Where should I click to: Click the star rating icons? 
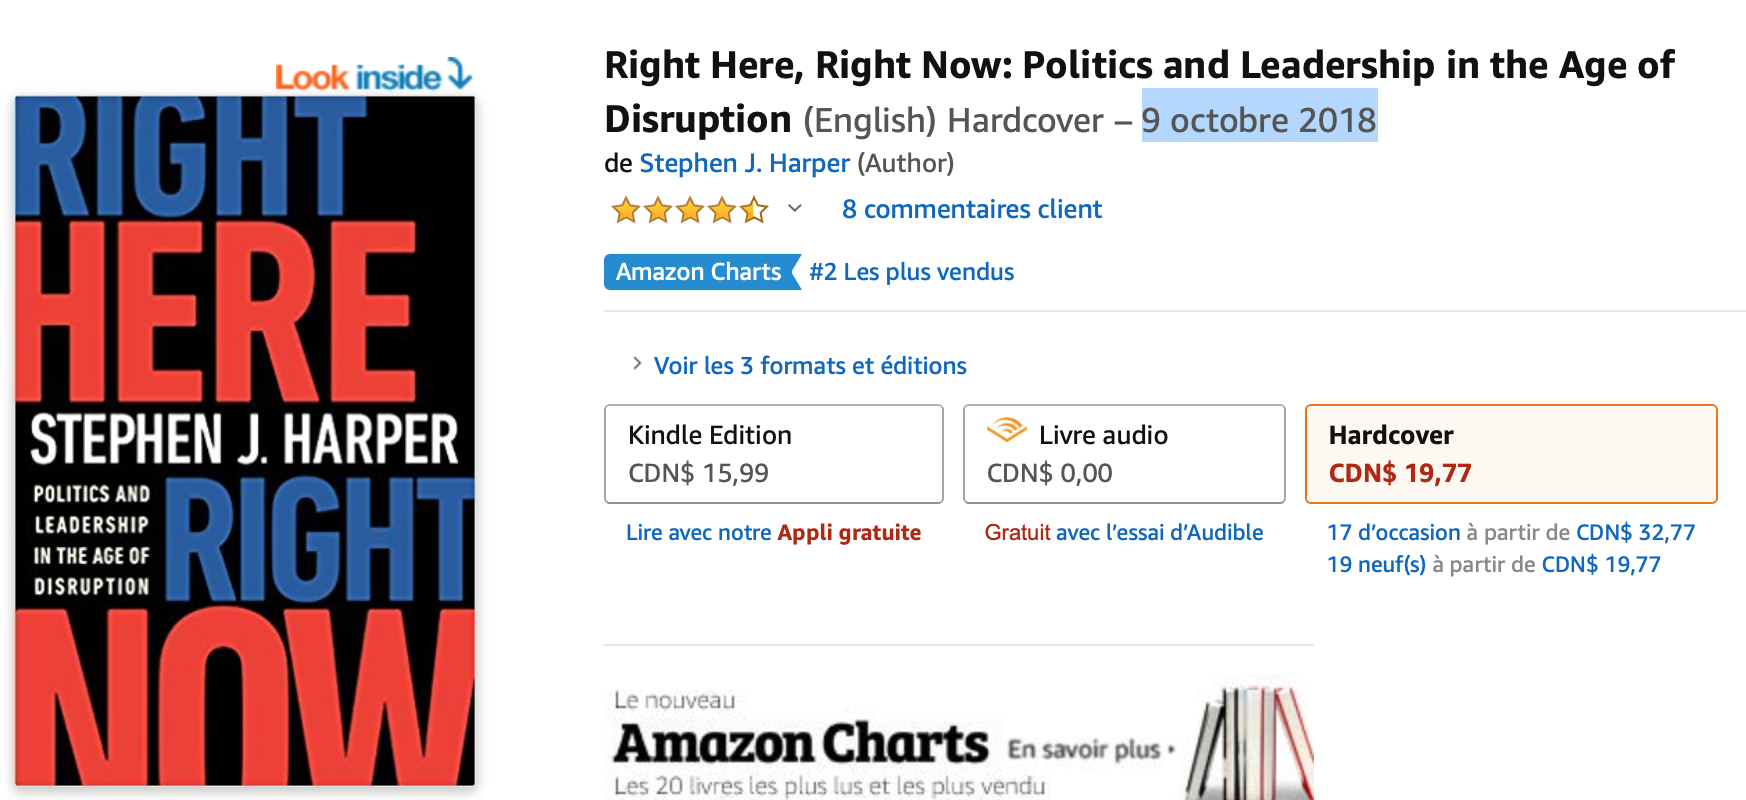[690, 210]
